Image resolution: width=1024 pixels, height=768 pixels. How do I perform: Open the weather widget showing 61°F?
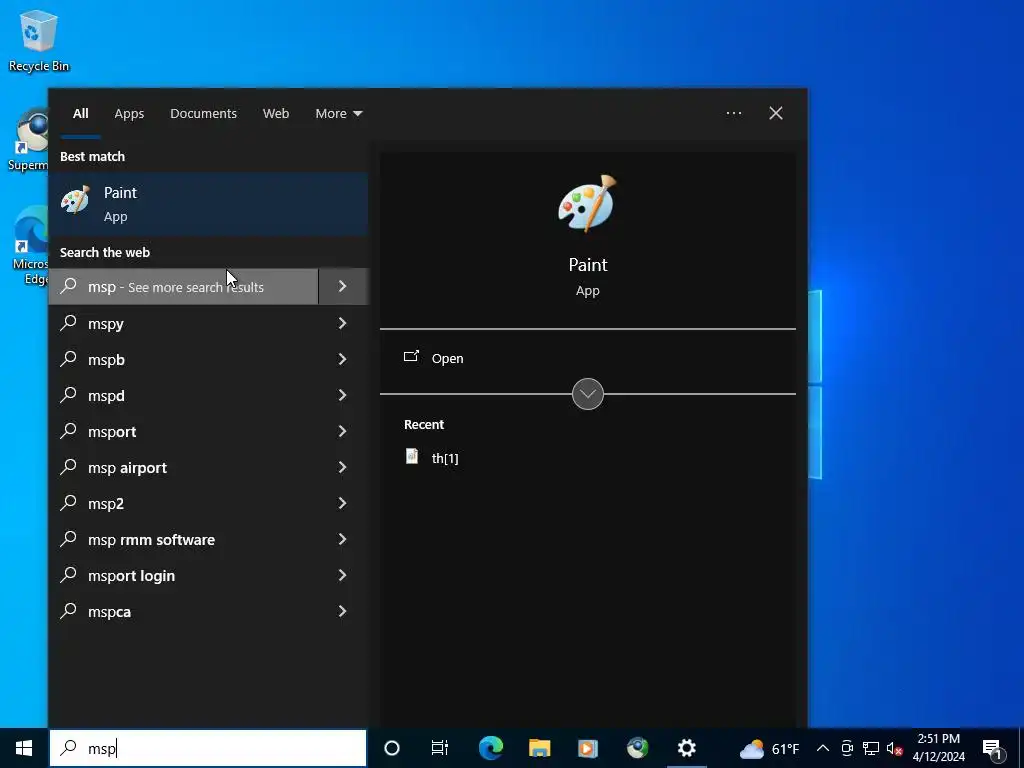769,748
